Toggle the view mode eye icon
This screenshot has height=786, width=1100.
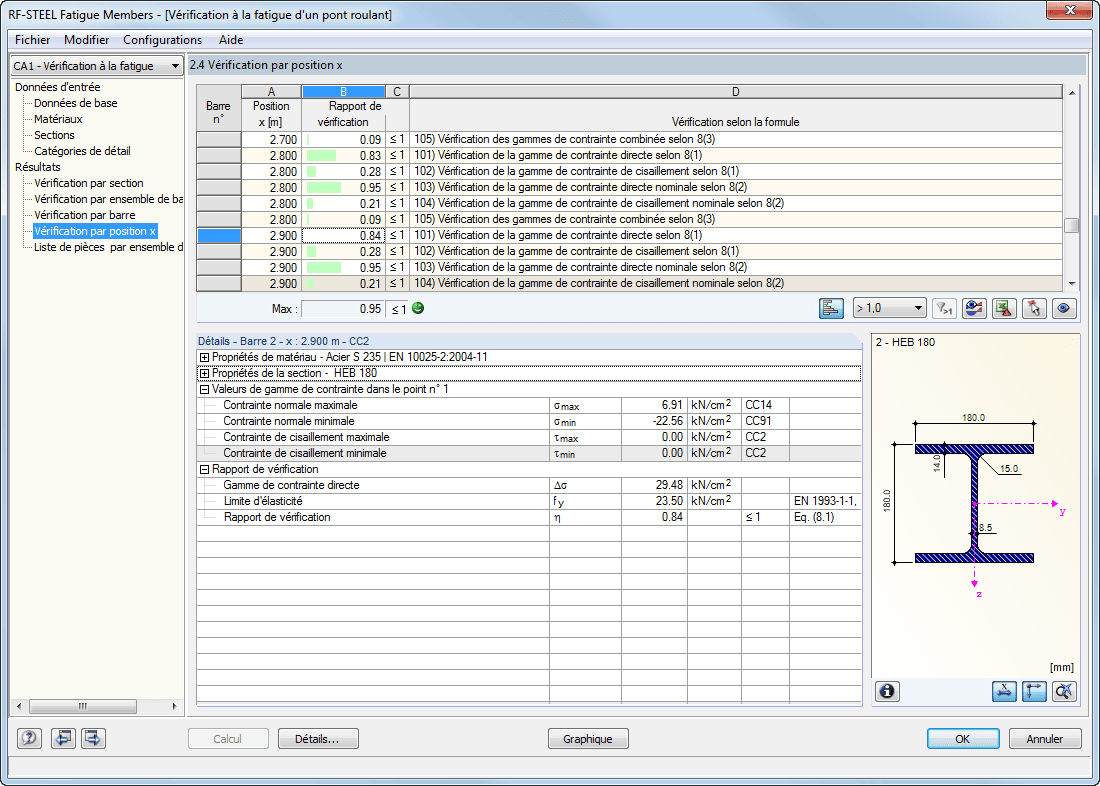pyautogui.click(x=1064, y=308)
